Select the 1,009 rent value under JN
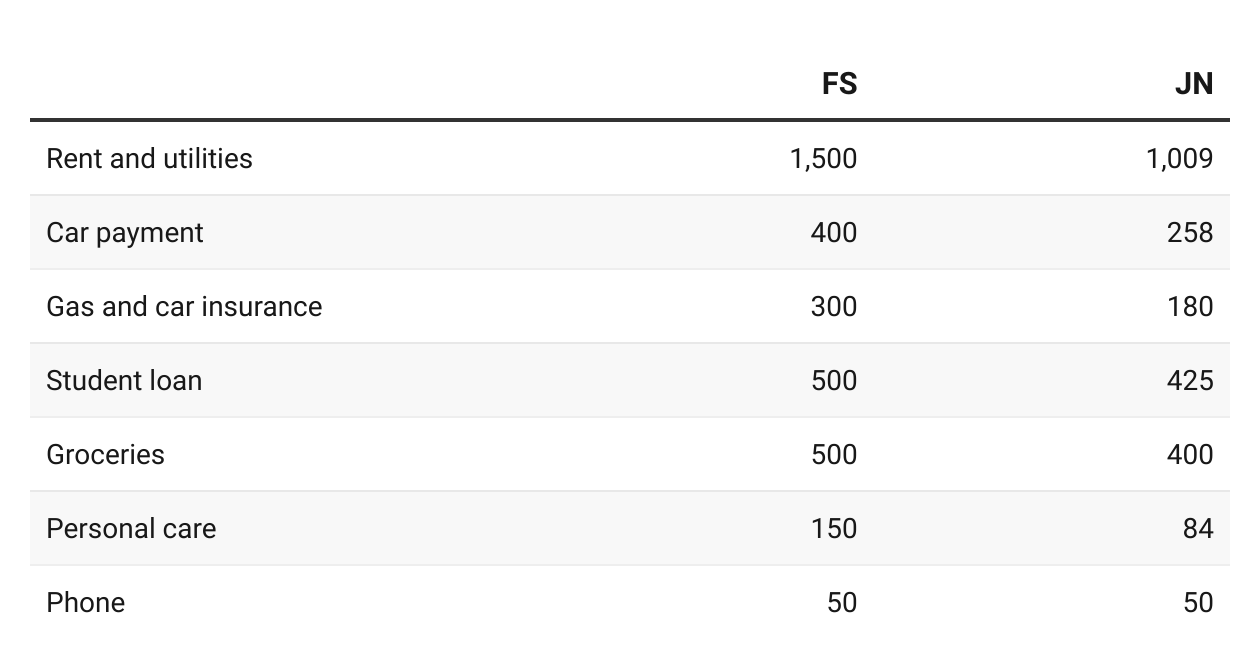1260x660 pixels. 1179,158
